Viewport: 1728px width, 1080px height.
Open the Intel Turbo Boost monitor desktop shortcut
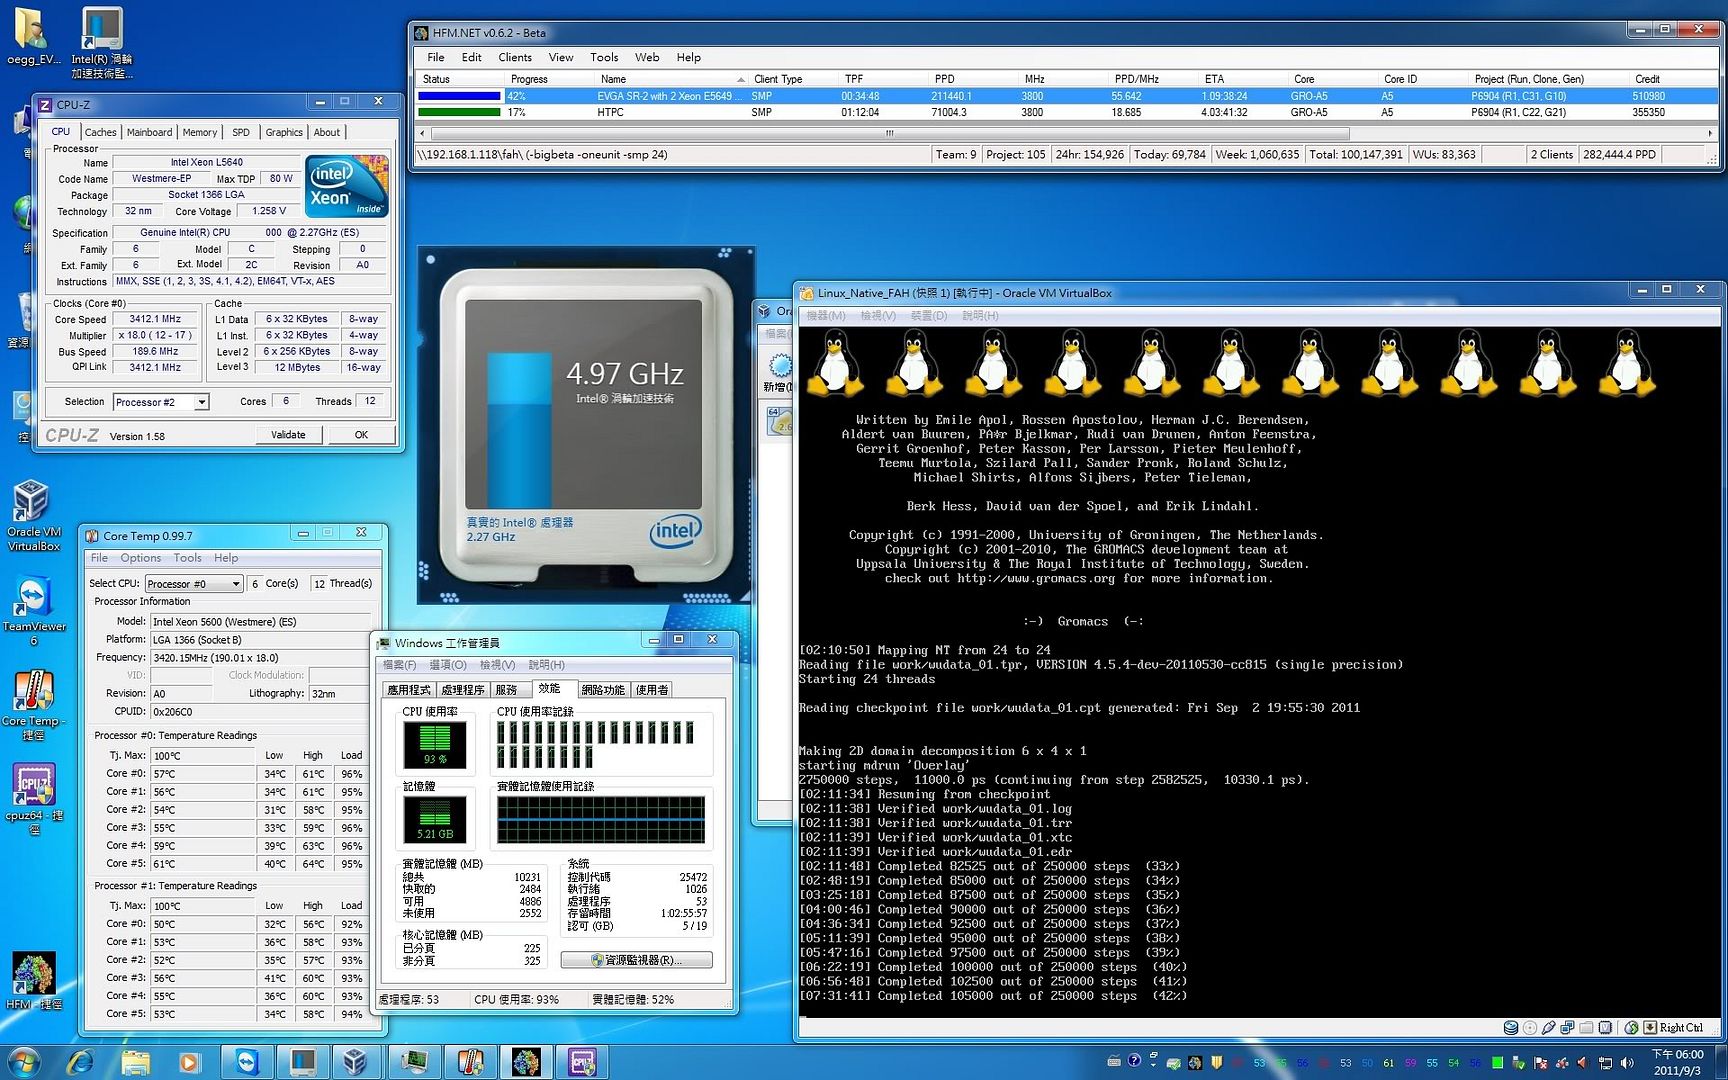pos(101,44)
